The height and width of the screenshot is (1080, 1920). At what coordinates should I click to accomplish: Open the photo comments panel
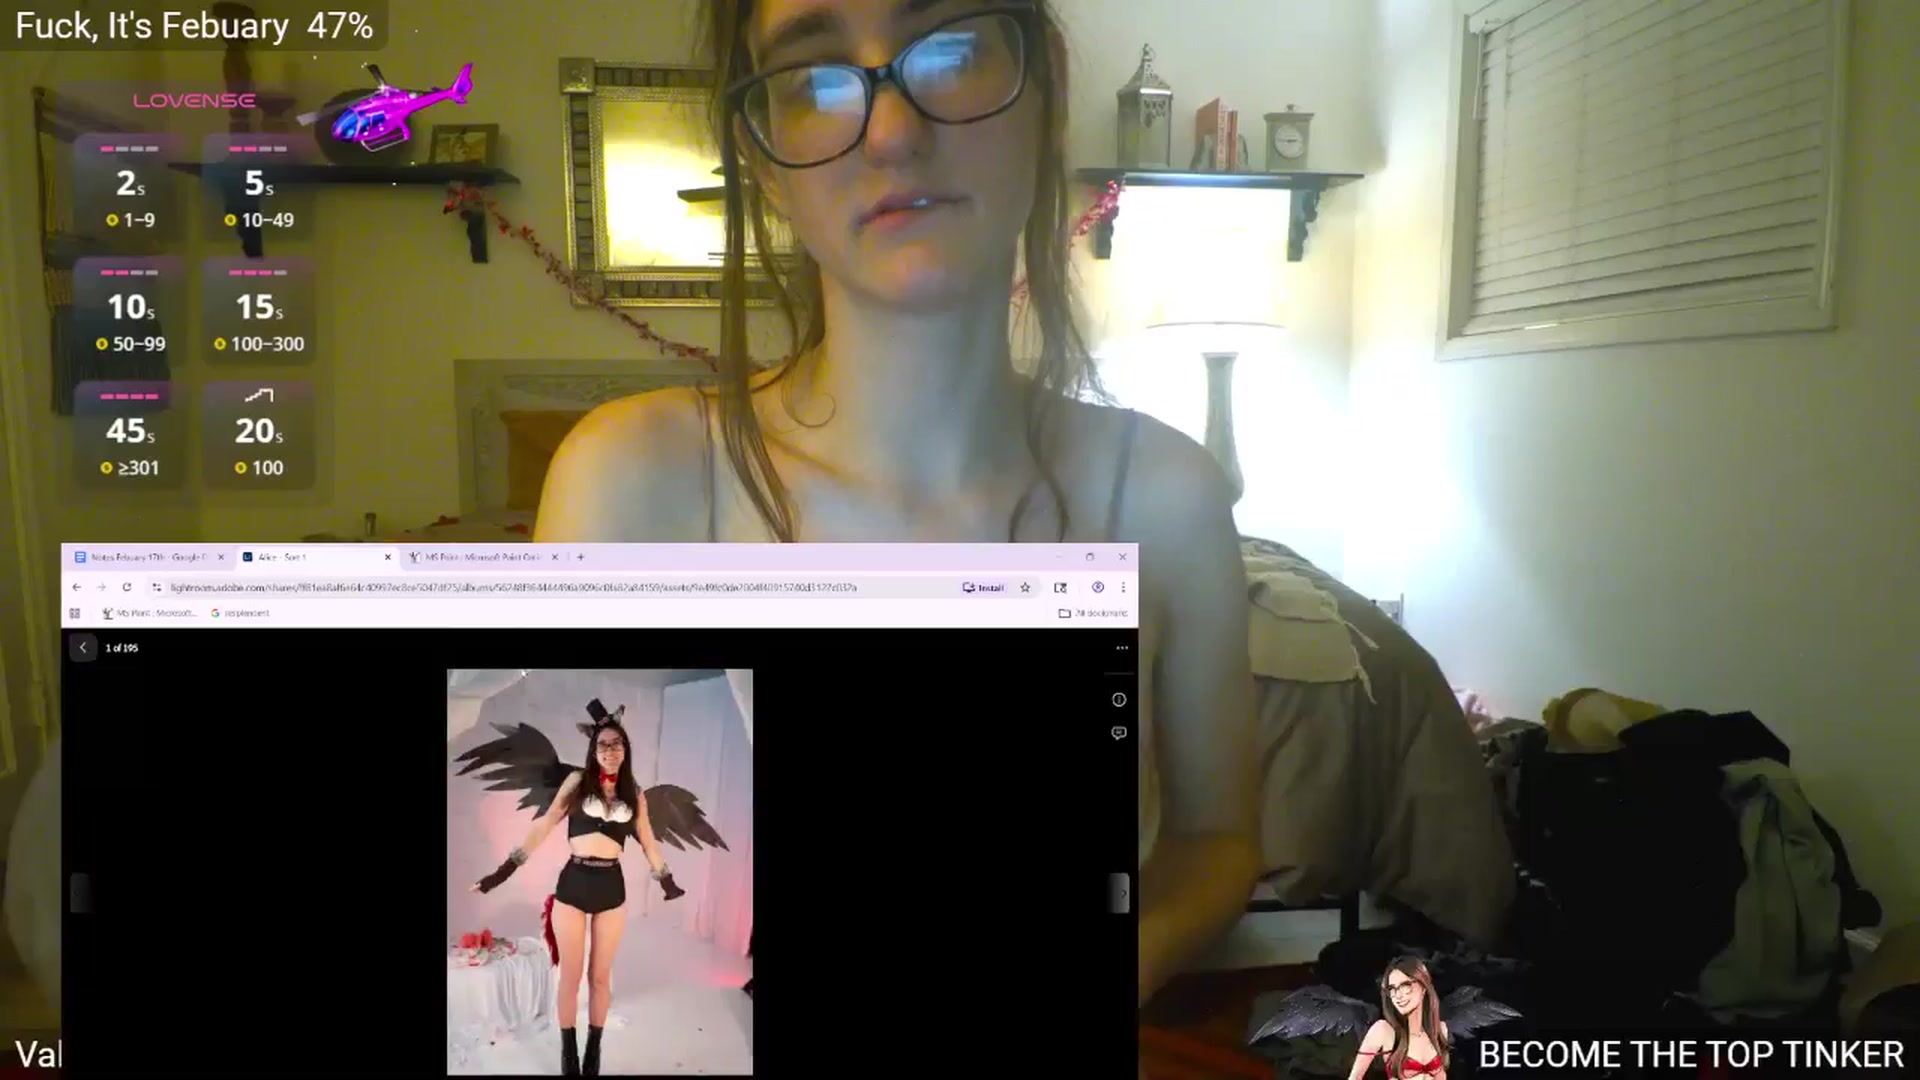(1119, 733)
